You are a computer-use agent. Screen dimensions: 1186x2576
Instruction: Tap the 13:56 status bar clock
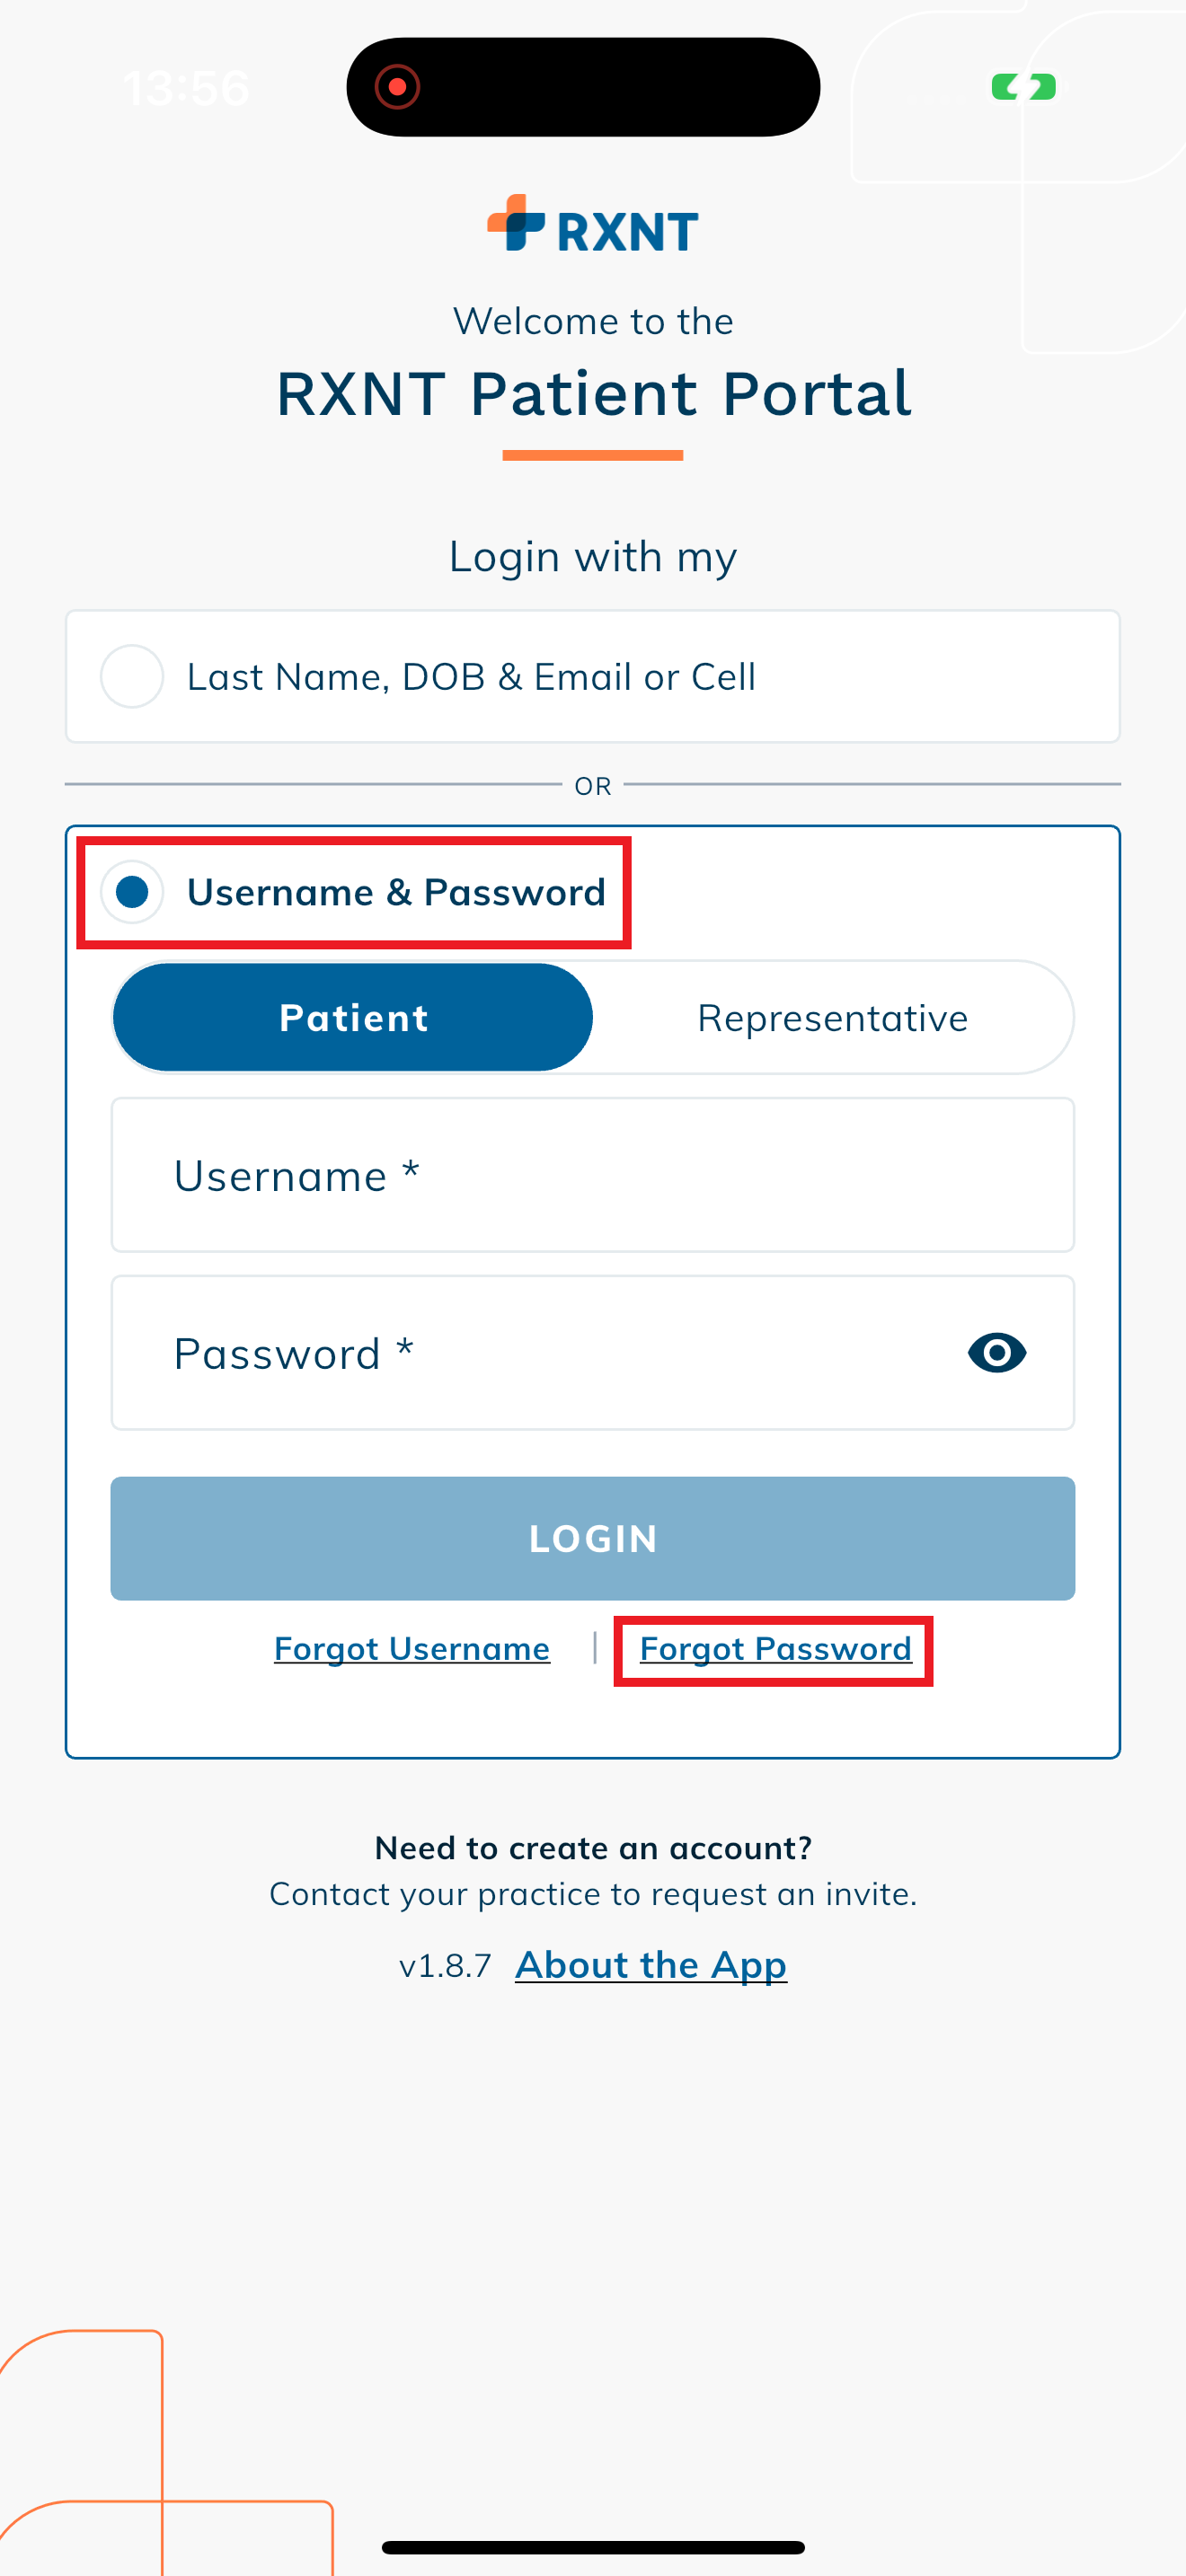tap(186, 88)
